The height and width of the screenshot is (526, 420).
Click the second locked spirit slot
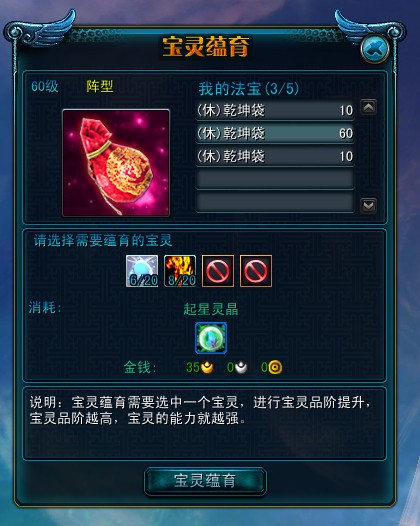click(256, 271)
